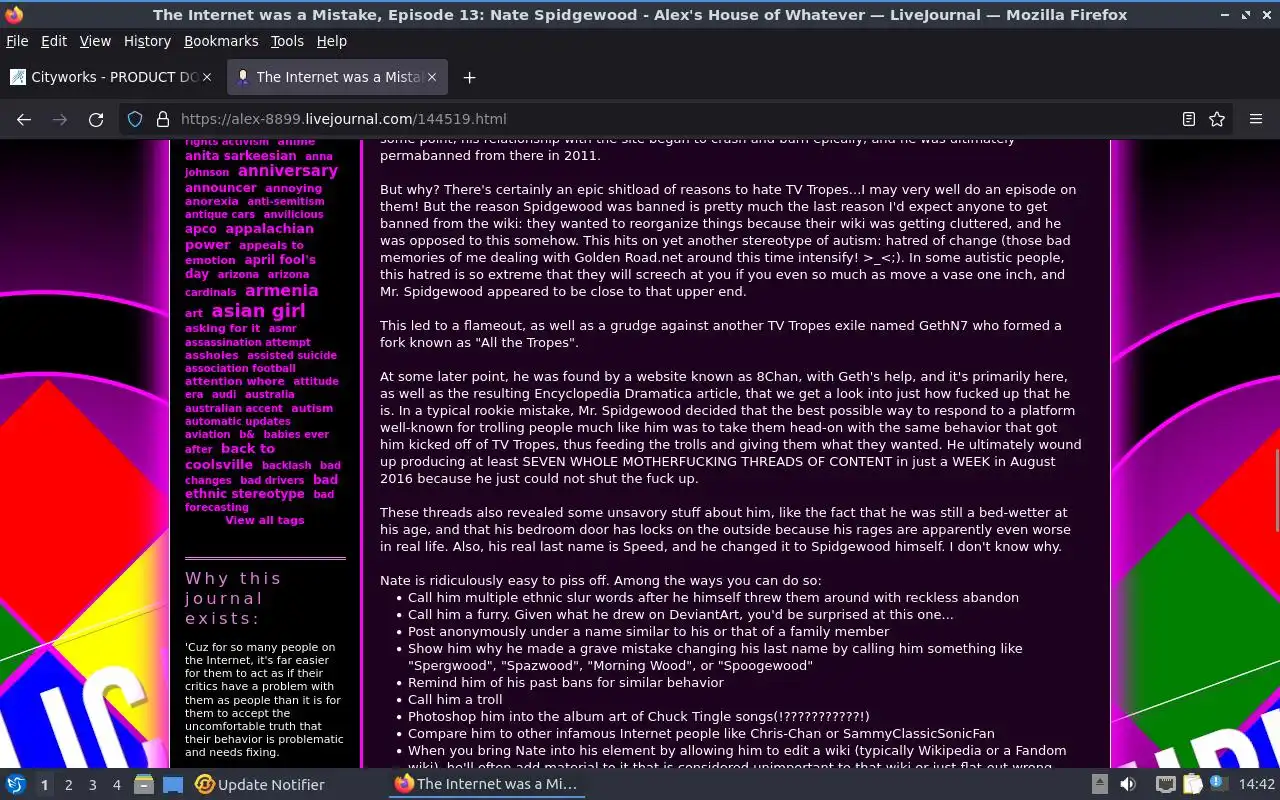Click the 'australian accent' tag
This screenshot has height=800, width=1280.
(234, 408)
